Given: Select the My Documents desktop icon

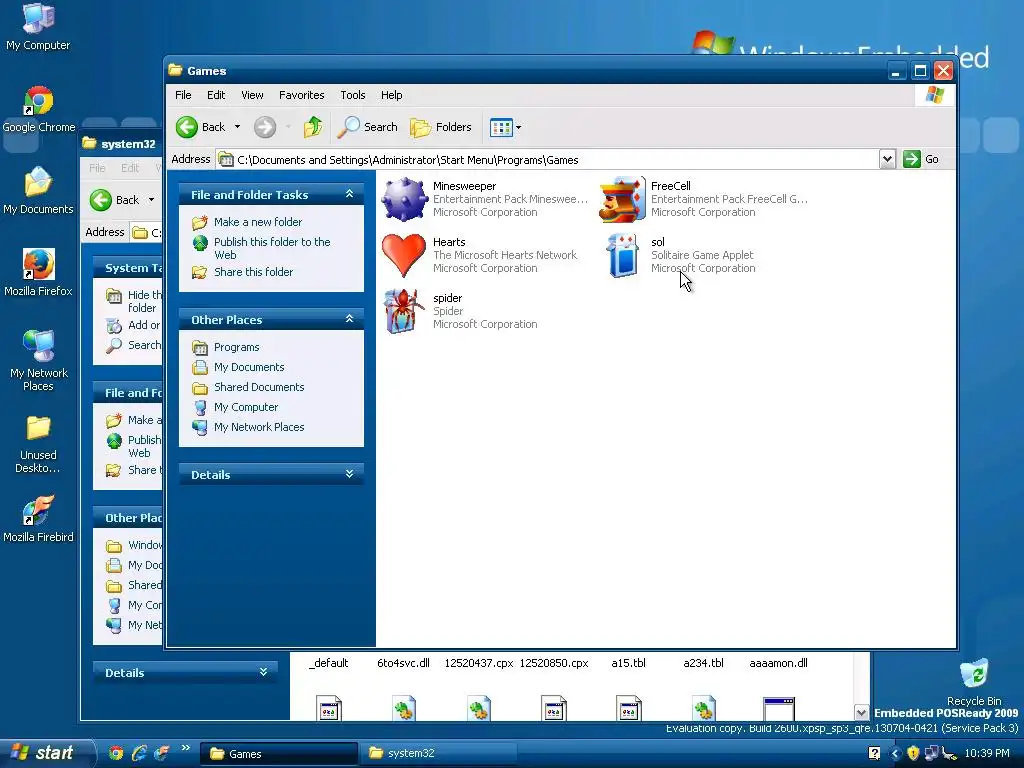Looking at the screenshot, I should click(38, 191).
